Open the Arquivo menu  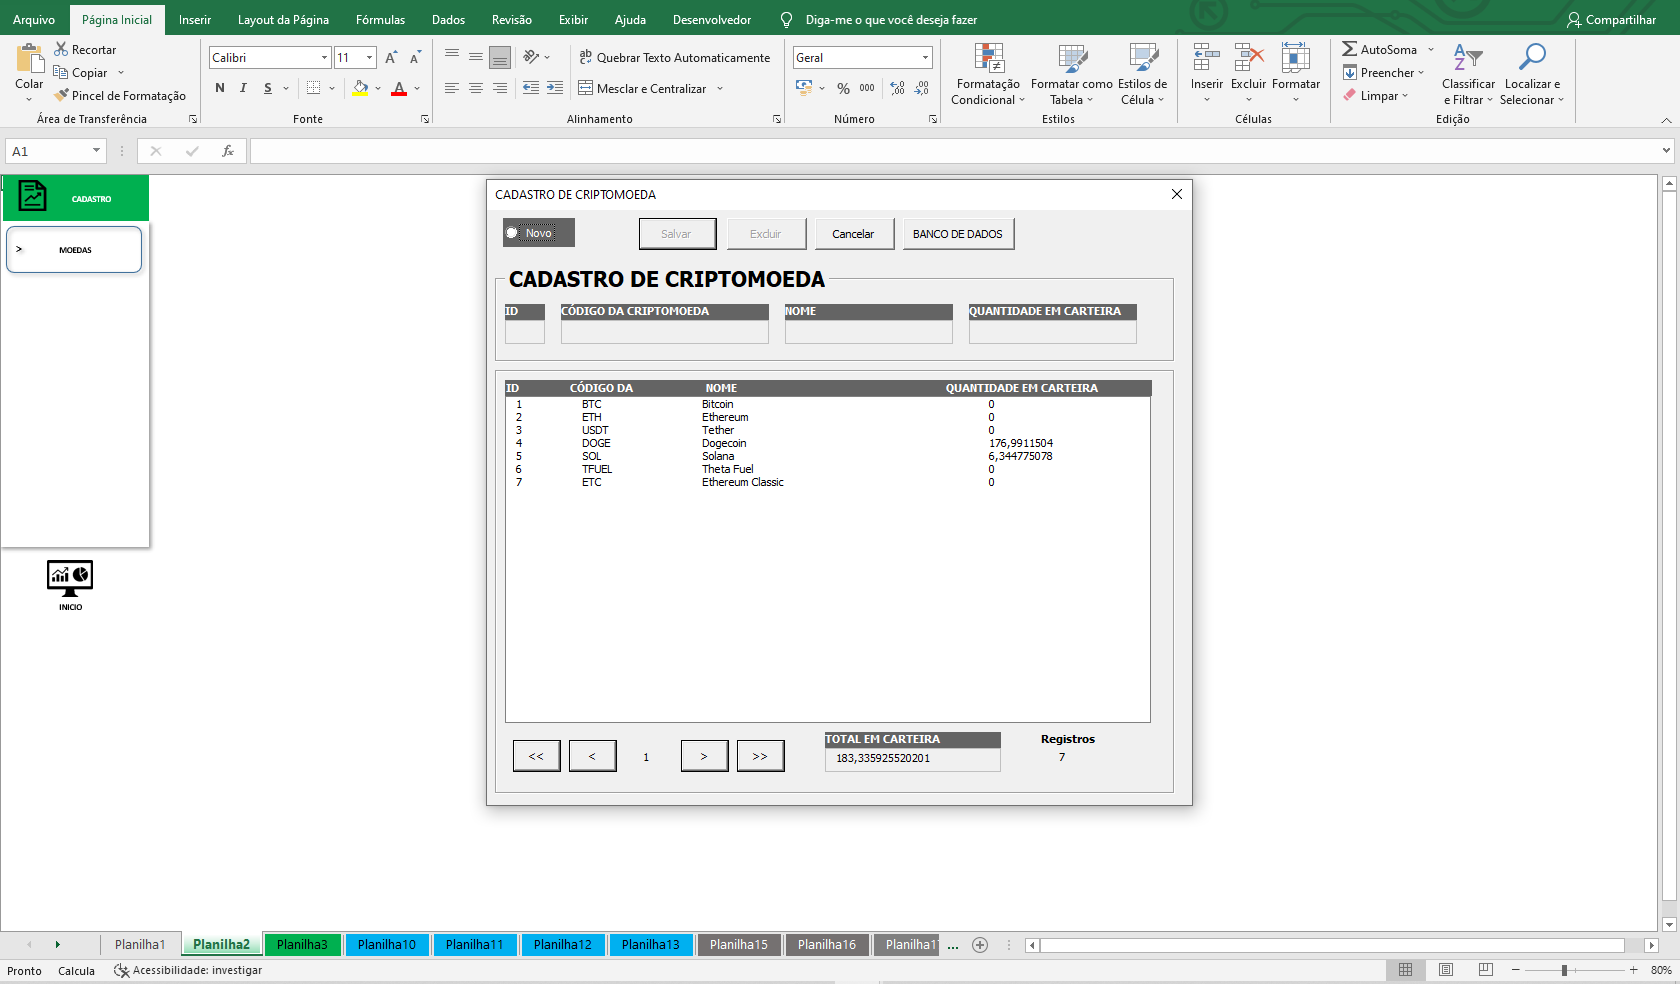pyautogui.click(x=34, y=19)
